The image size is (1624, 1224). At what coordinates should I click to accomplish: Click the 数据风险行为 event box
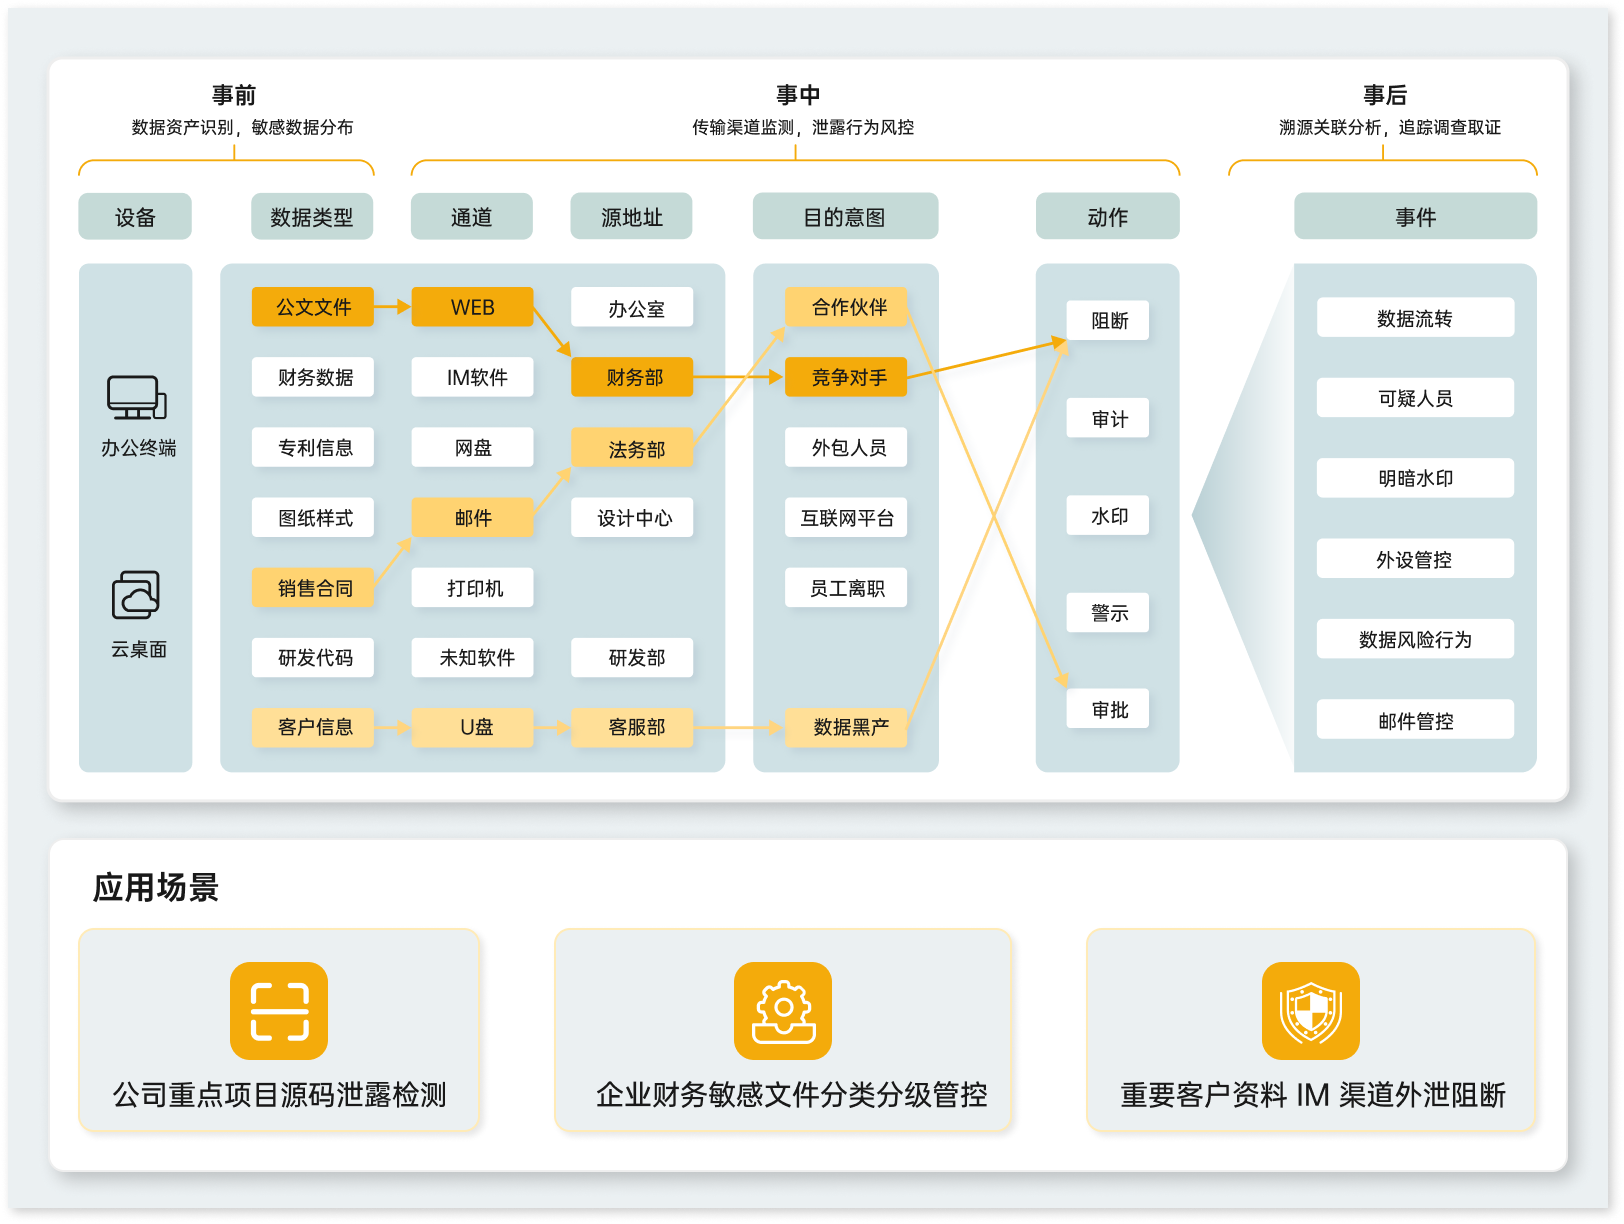pos(1415,639)
